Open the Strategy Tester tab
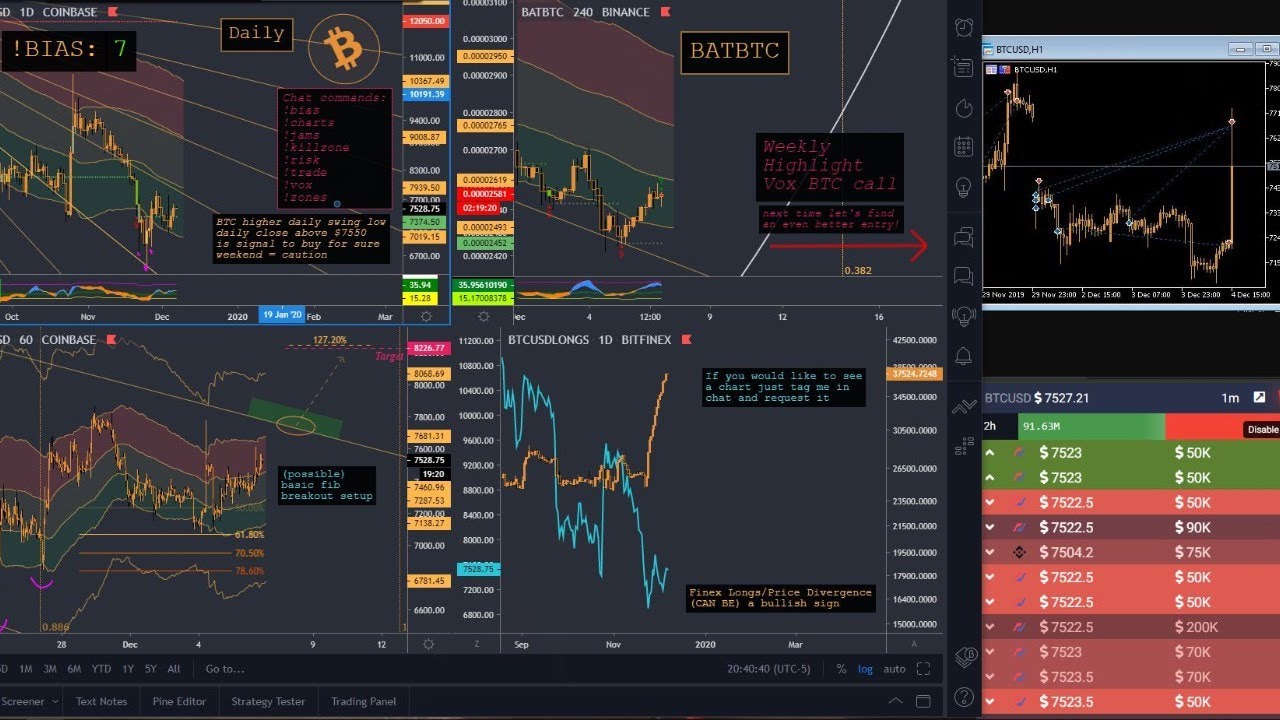Viewport: 1280px width, 720px height. pos(268,701)
